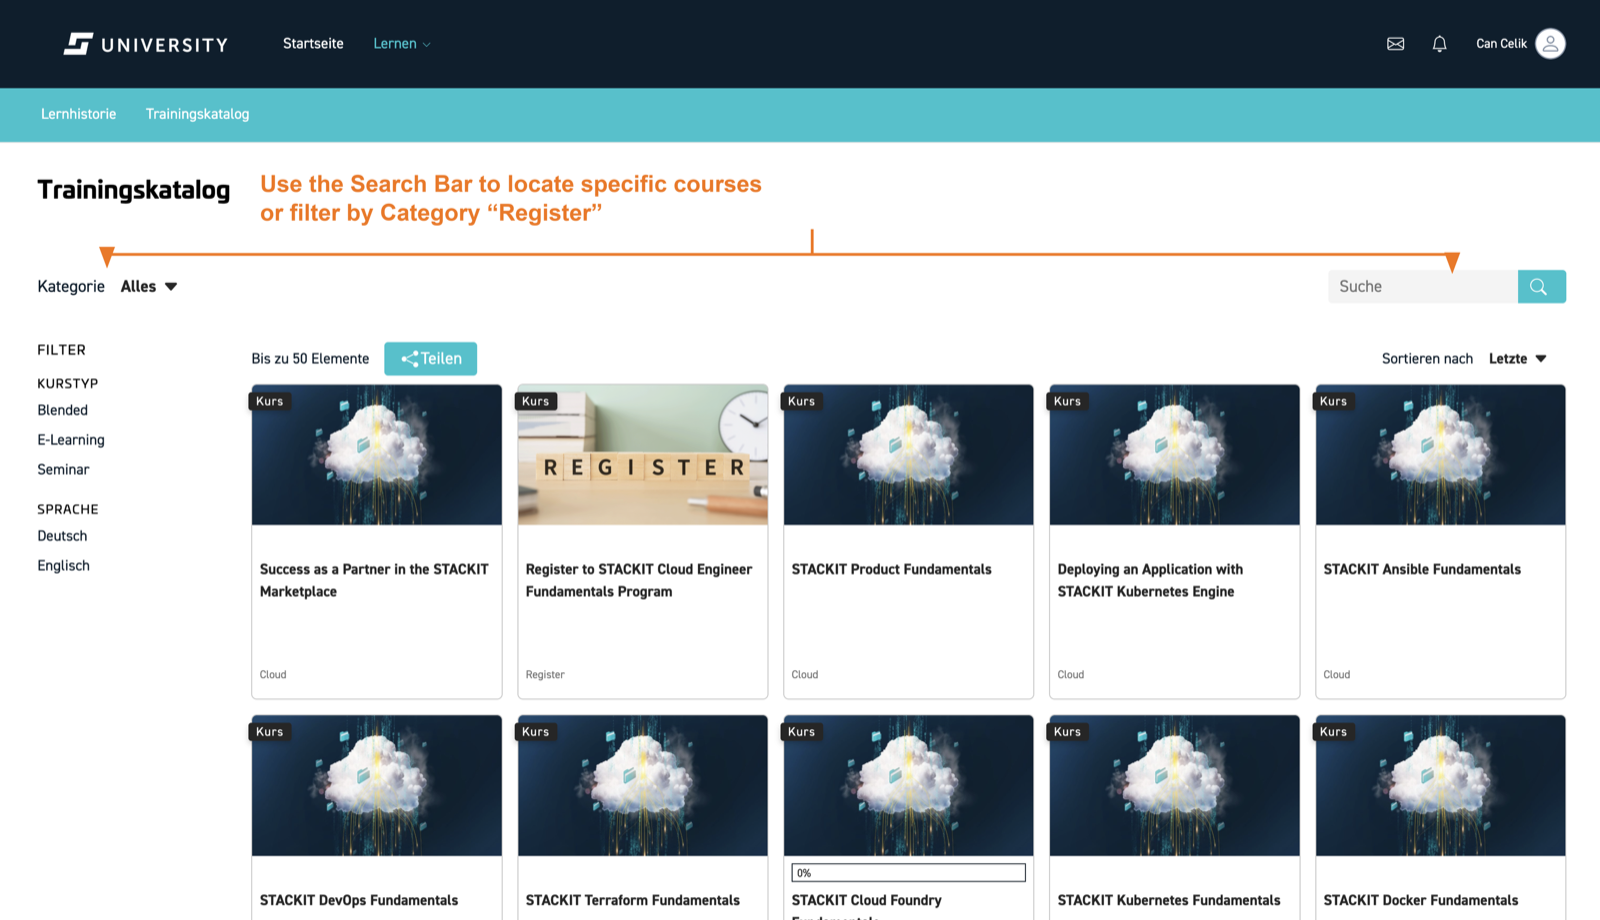
Task: Open STACKIT Ansible Fundamentals title
Action: pos(1422,569)
